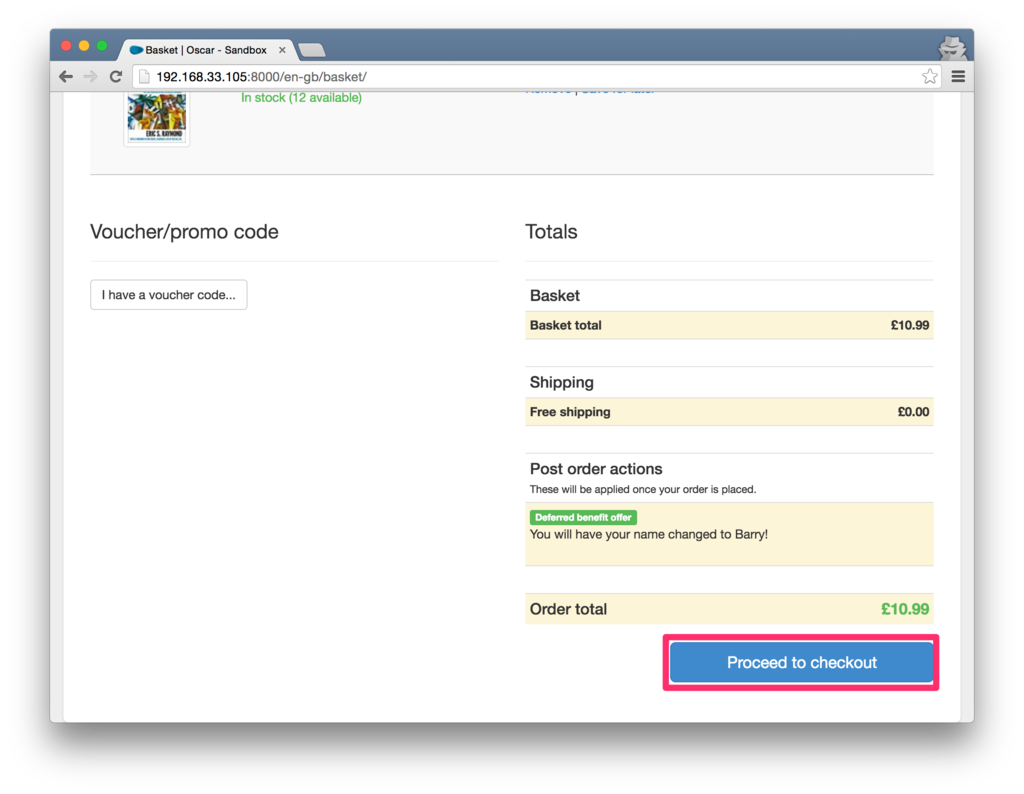1024x794 pixels.
Task: Click the £0.00 shipping amount
Action: coord(913,412)
